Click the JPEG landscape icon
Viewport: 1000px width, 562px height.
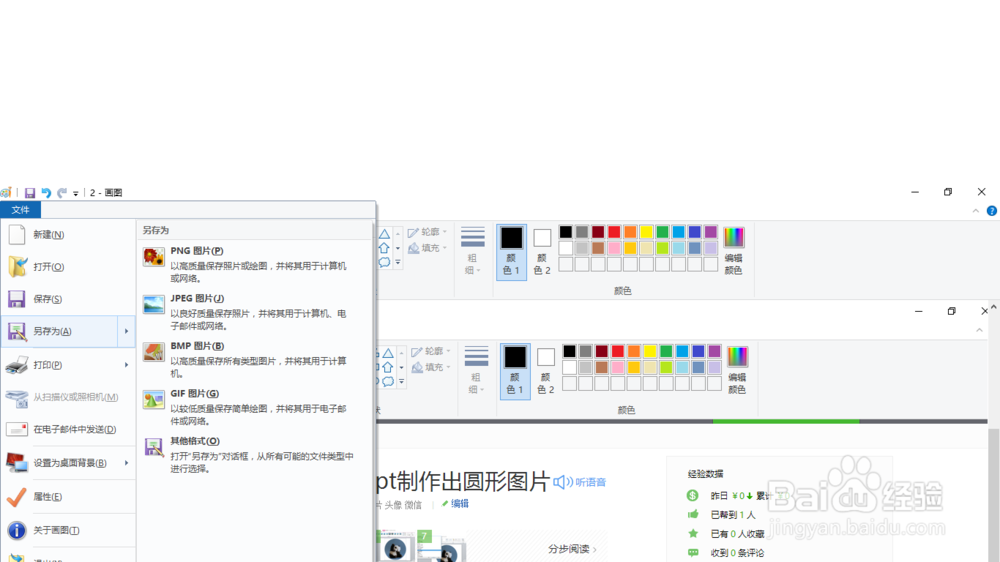[154, 304]
